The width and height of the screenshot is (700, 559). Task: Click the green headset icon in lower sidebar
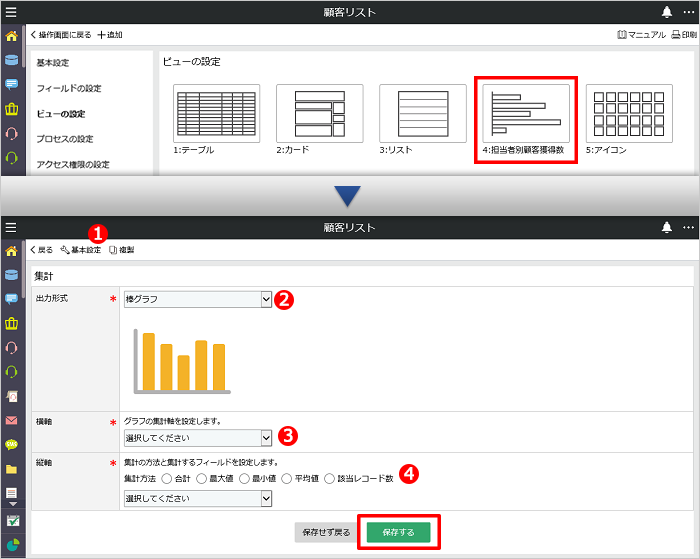[12, 371]
